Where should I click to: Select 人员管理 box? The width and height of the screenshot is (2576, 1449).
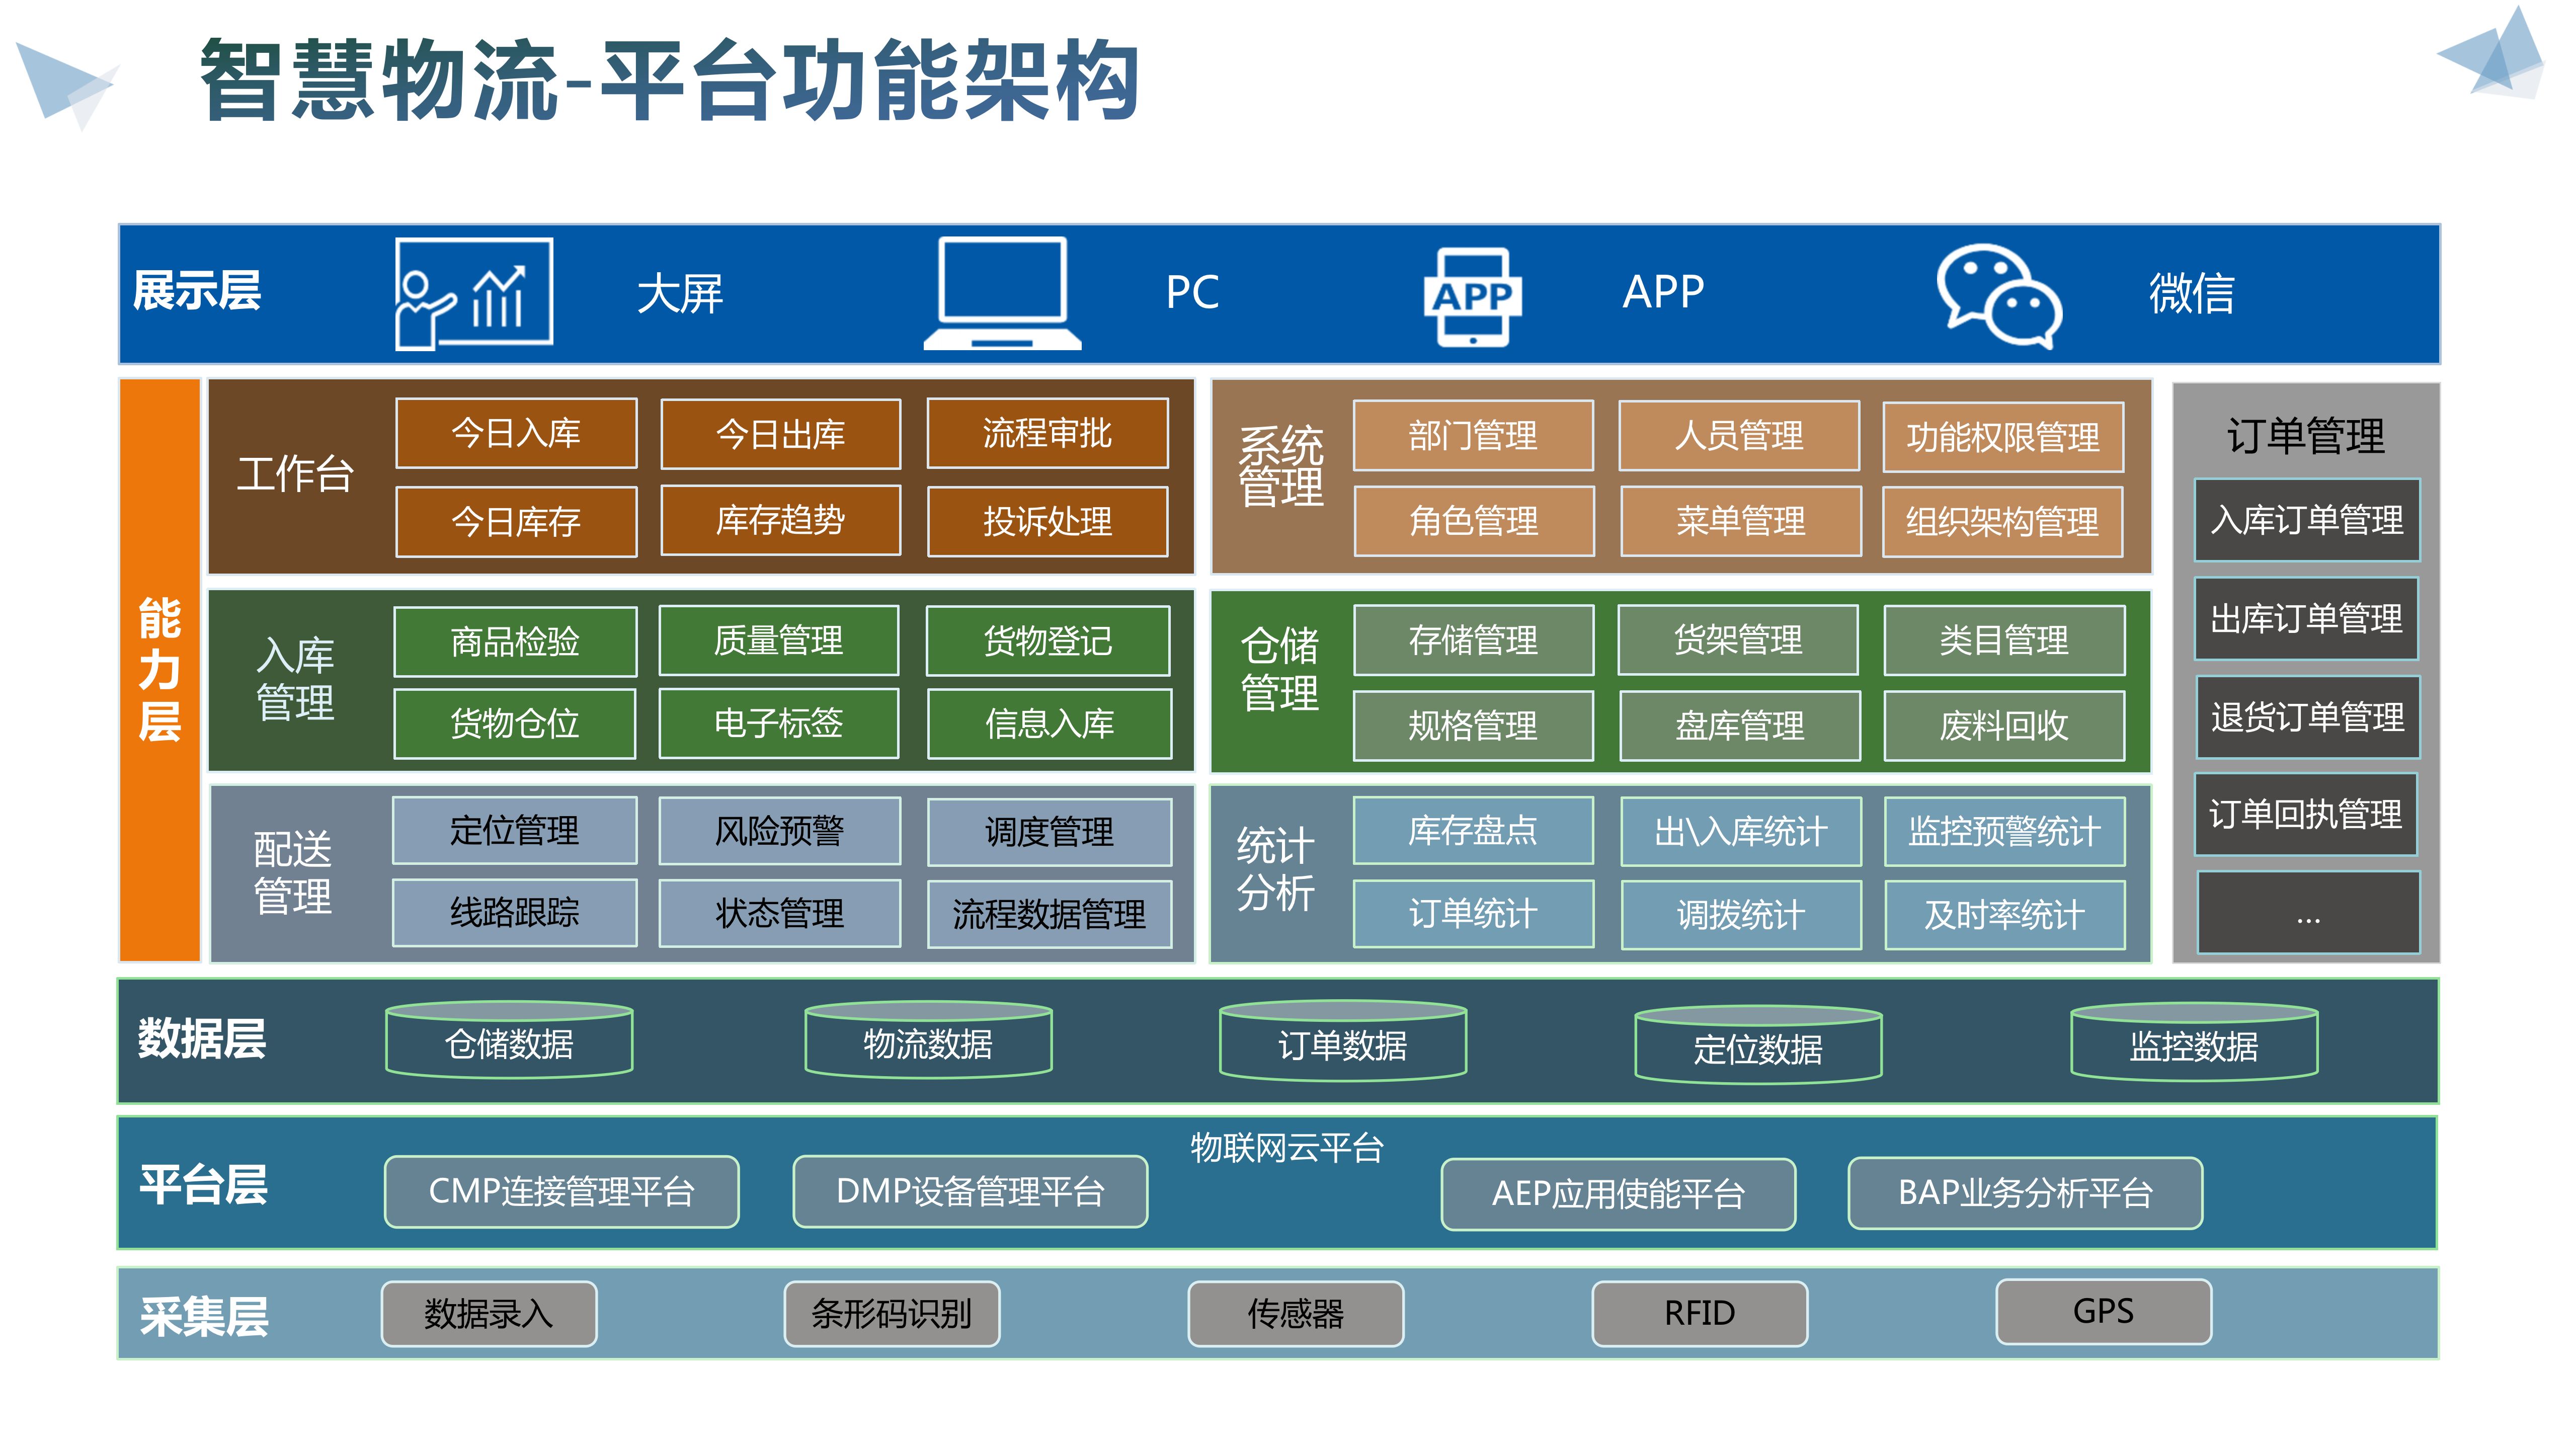pos(1739,435)
